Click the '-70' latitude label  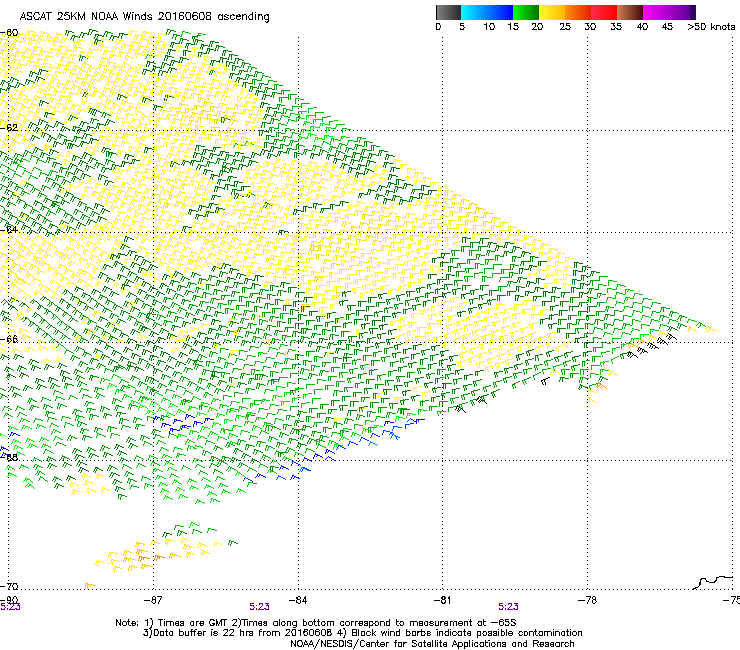click(9, 586)
